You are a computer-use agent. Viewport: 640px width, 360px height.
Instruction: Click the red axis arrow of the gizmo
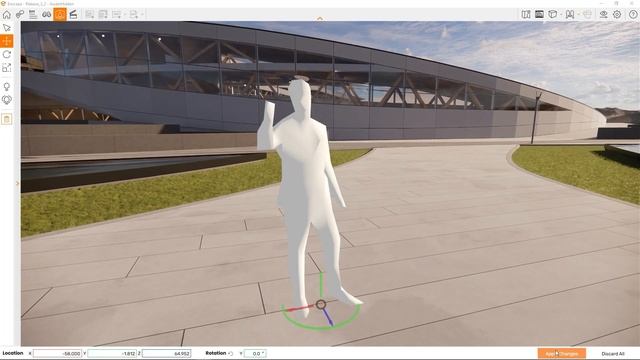tap(300, 308)
